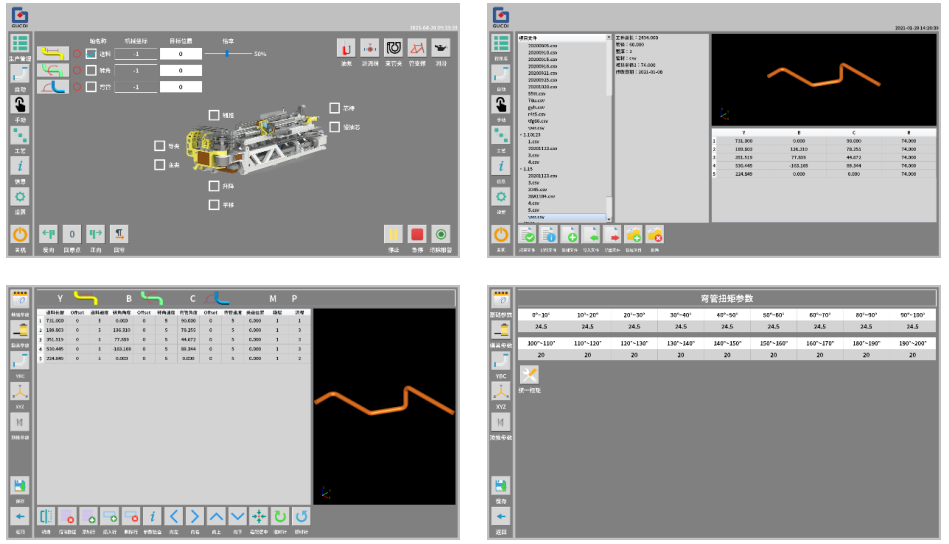Click the yellow pause button

(x=395, y=233)
